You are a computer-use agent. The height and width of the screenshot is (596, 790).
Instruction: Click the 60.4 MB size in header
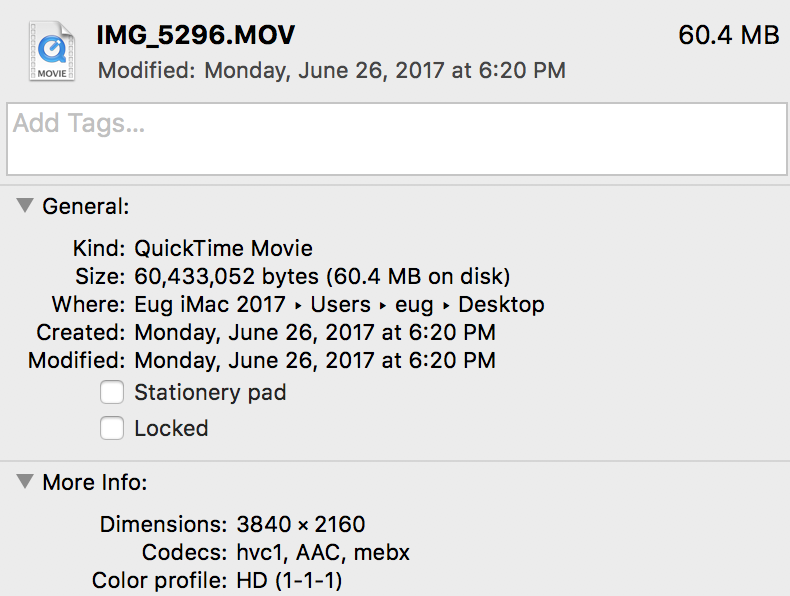(x=728, y=35)
